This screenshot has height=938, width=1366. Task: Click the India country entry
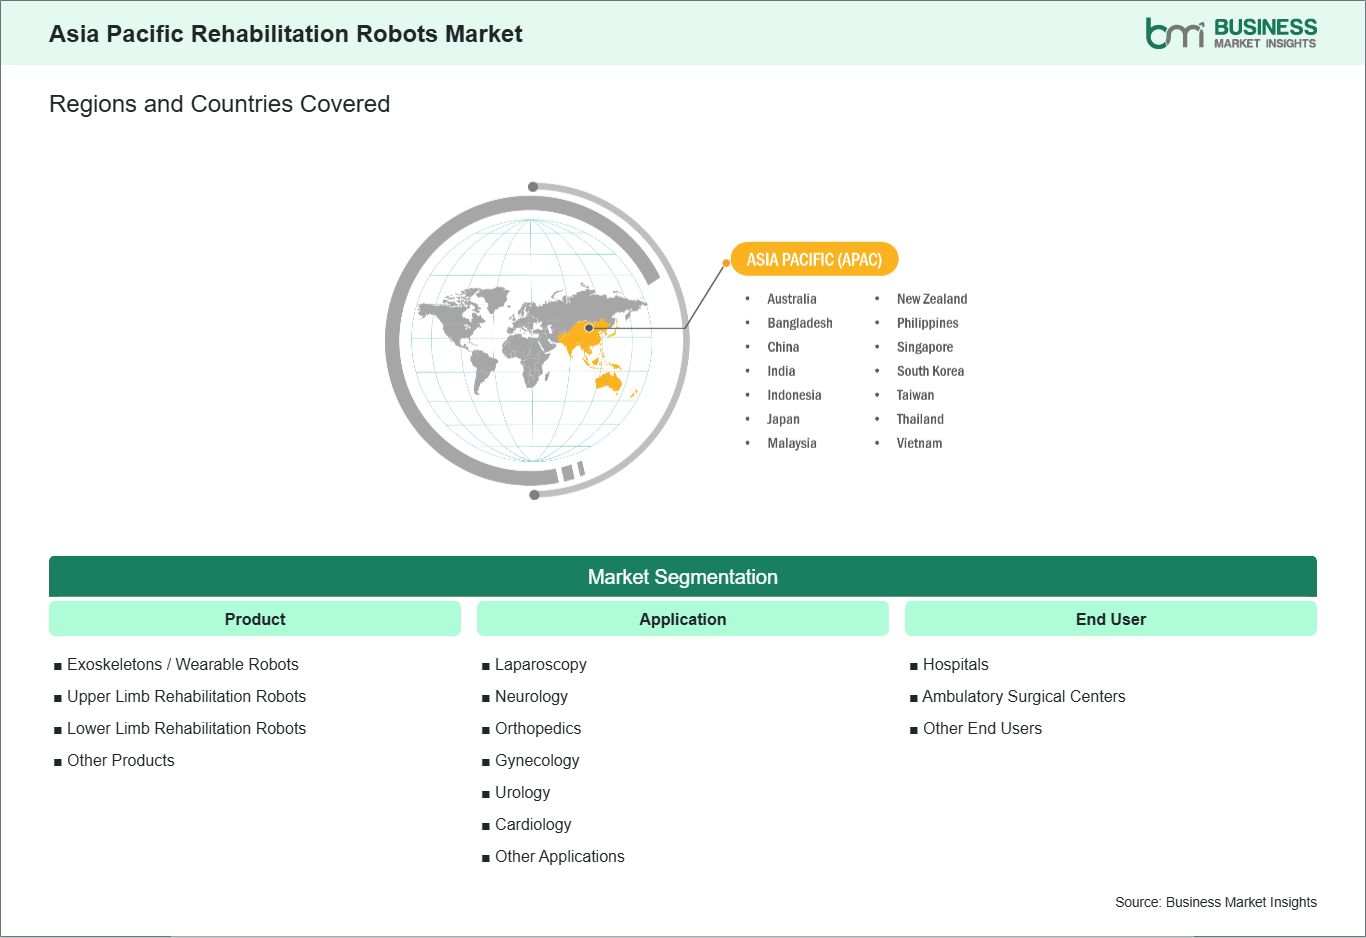781,371
